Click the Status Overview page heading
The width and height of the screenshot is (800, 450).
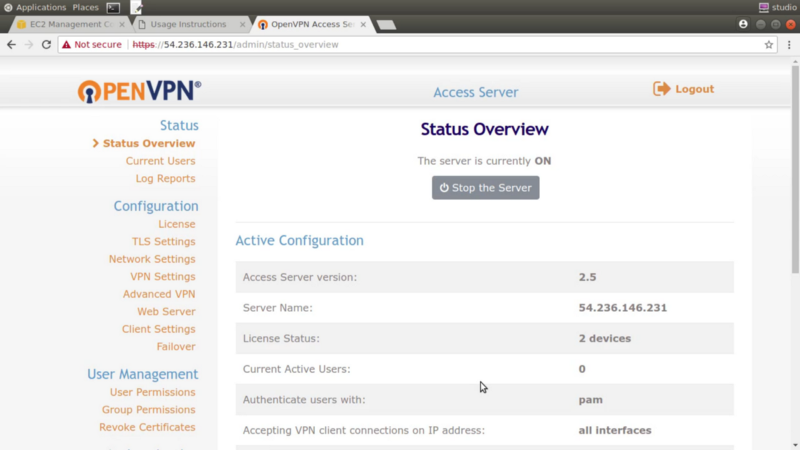pyautogui.click(x=484, y=129)
